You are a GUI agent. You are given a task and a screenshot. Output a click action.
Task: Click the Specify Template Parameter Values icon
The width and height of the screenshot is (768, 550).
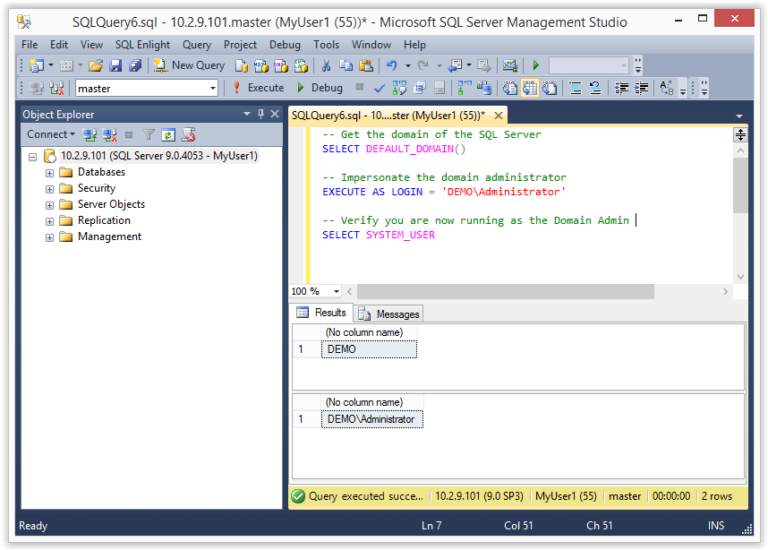pyautogui.click(x=666, y=88)
